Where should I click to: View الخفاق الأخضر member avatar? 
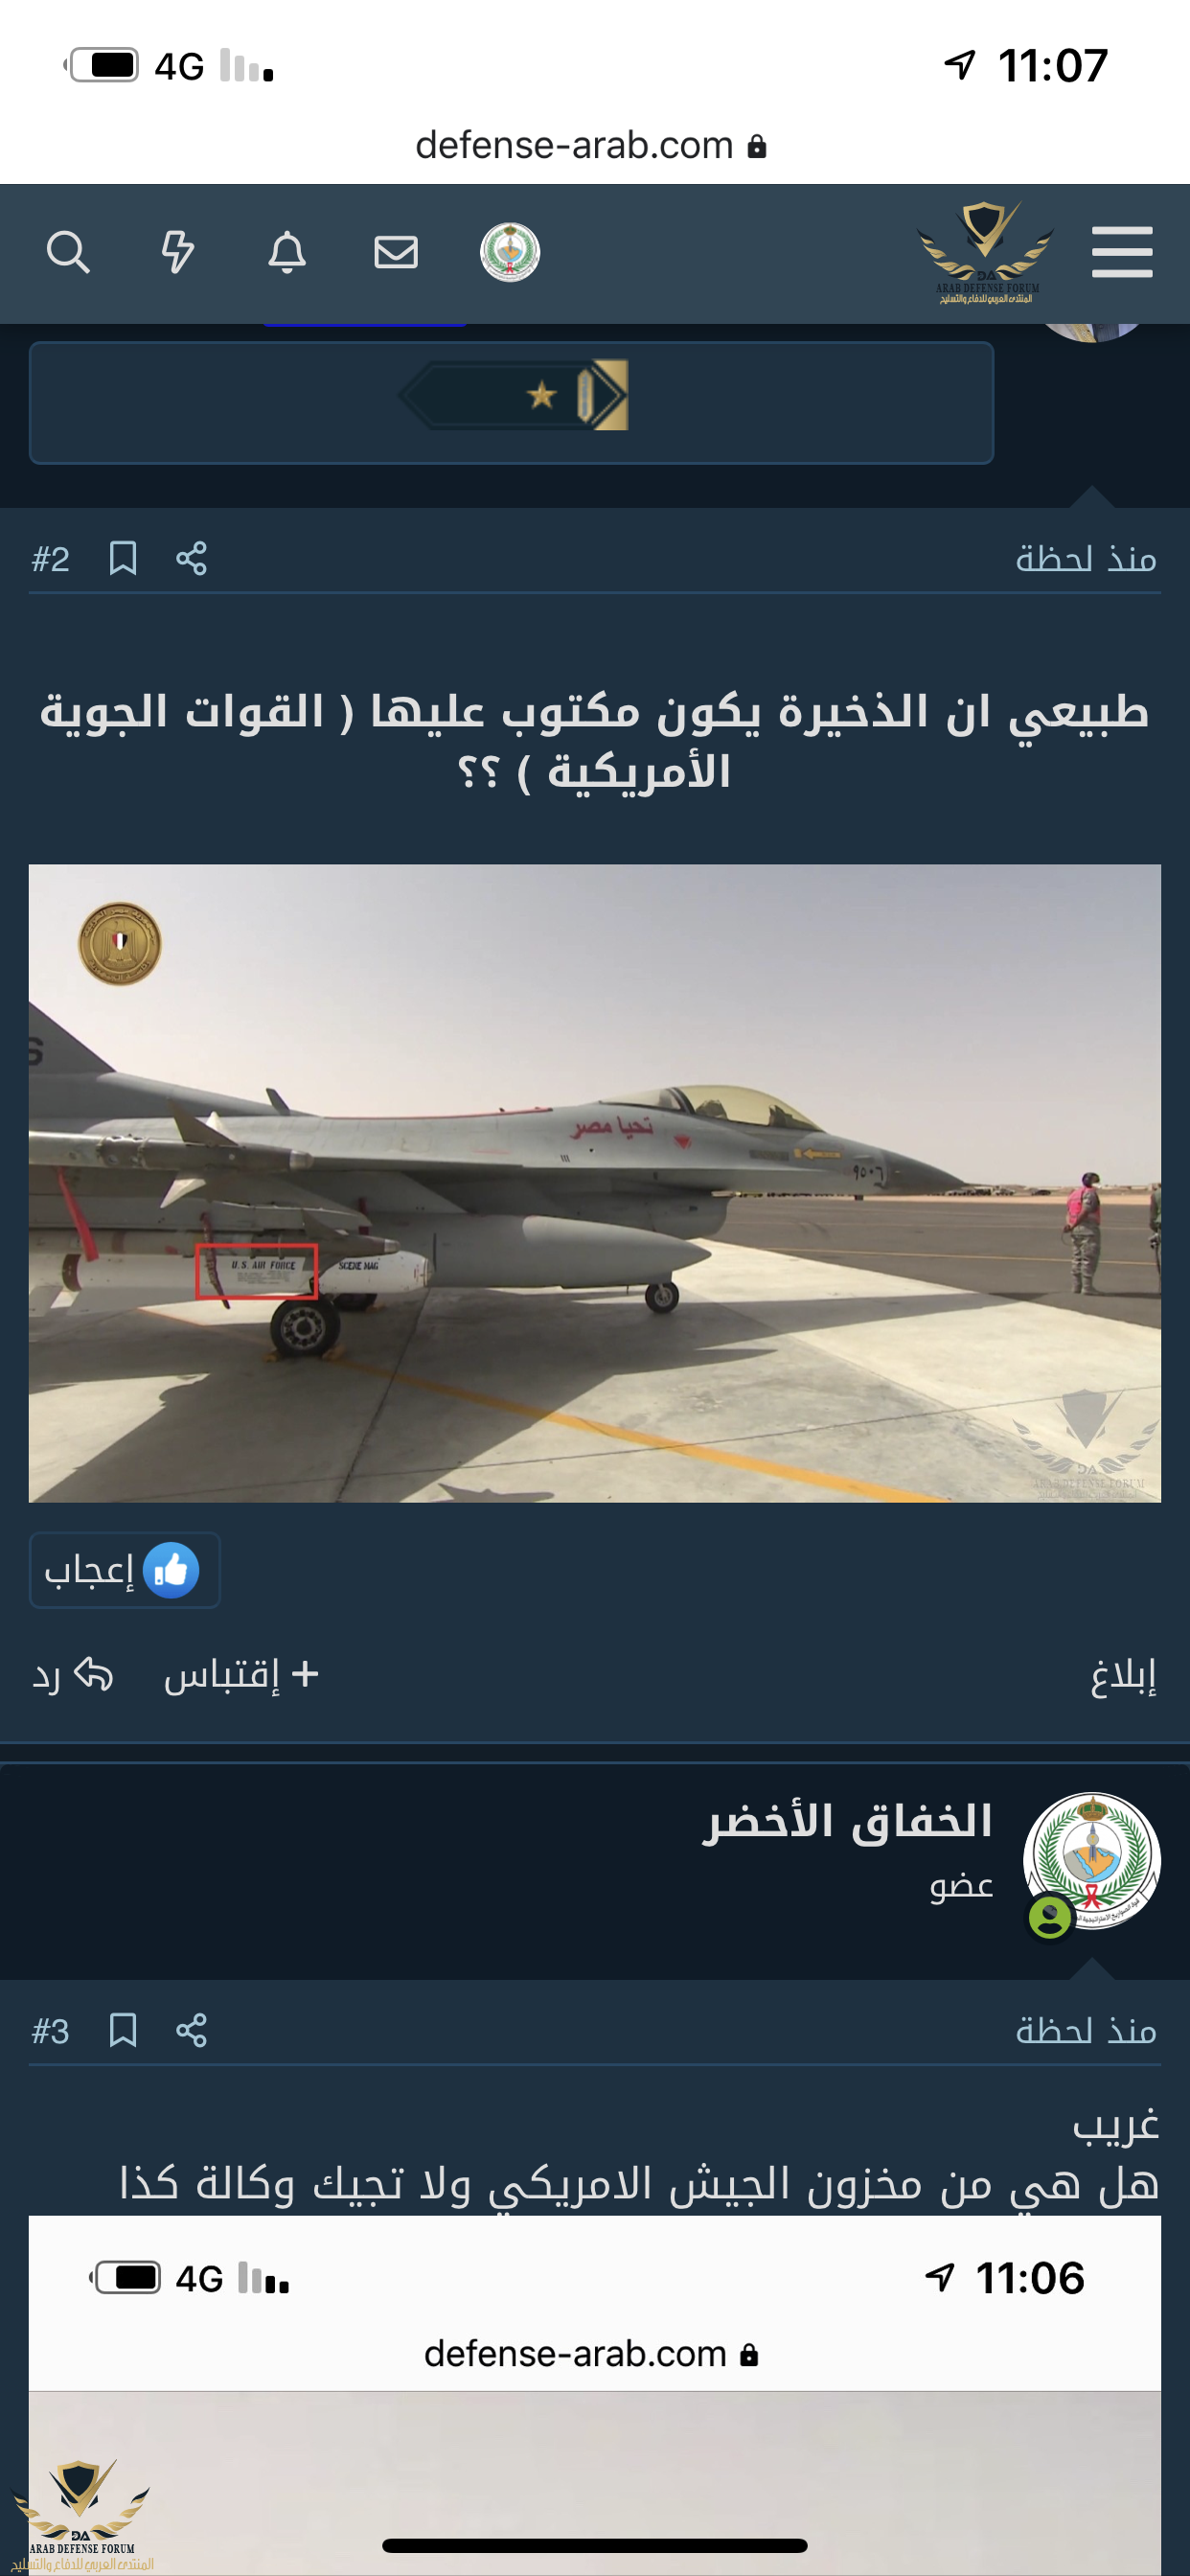[x=1091, y=1861]
